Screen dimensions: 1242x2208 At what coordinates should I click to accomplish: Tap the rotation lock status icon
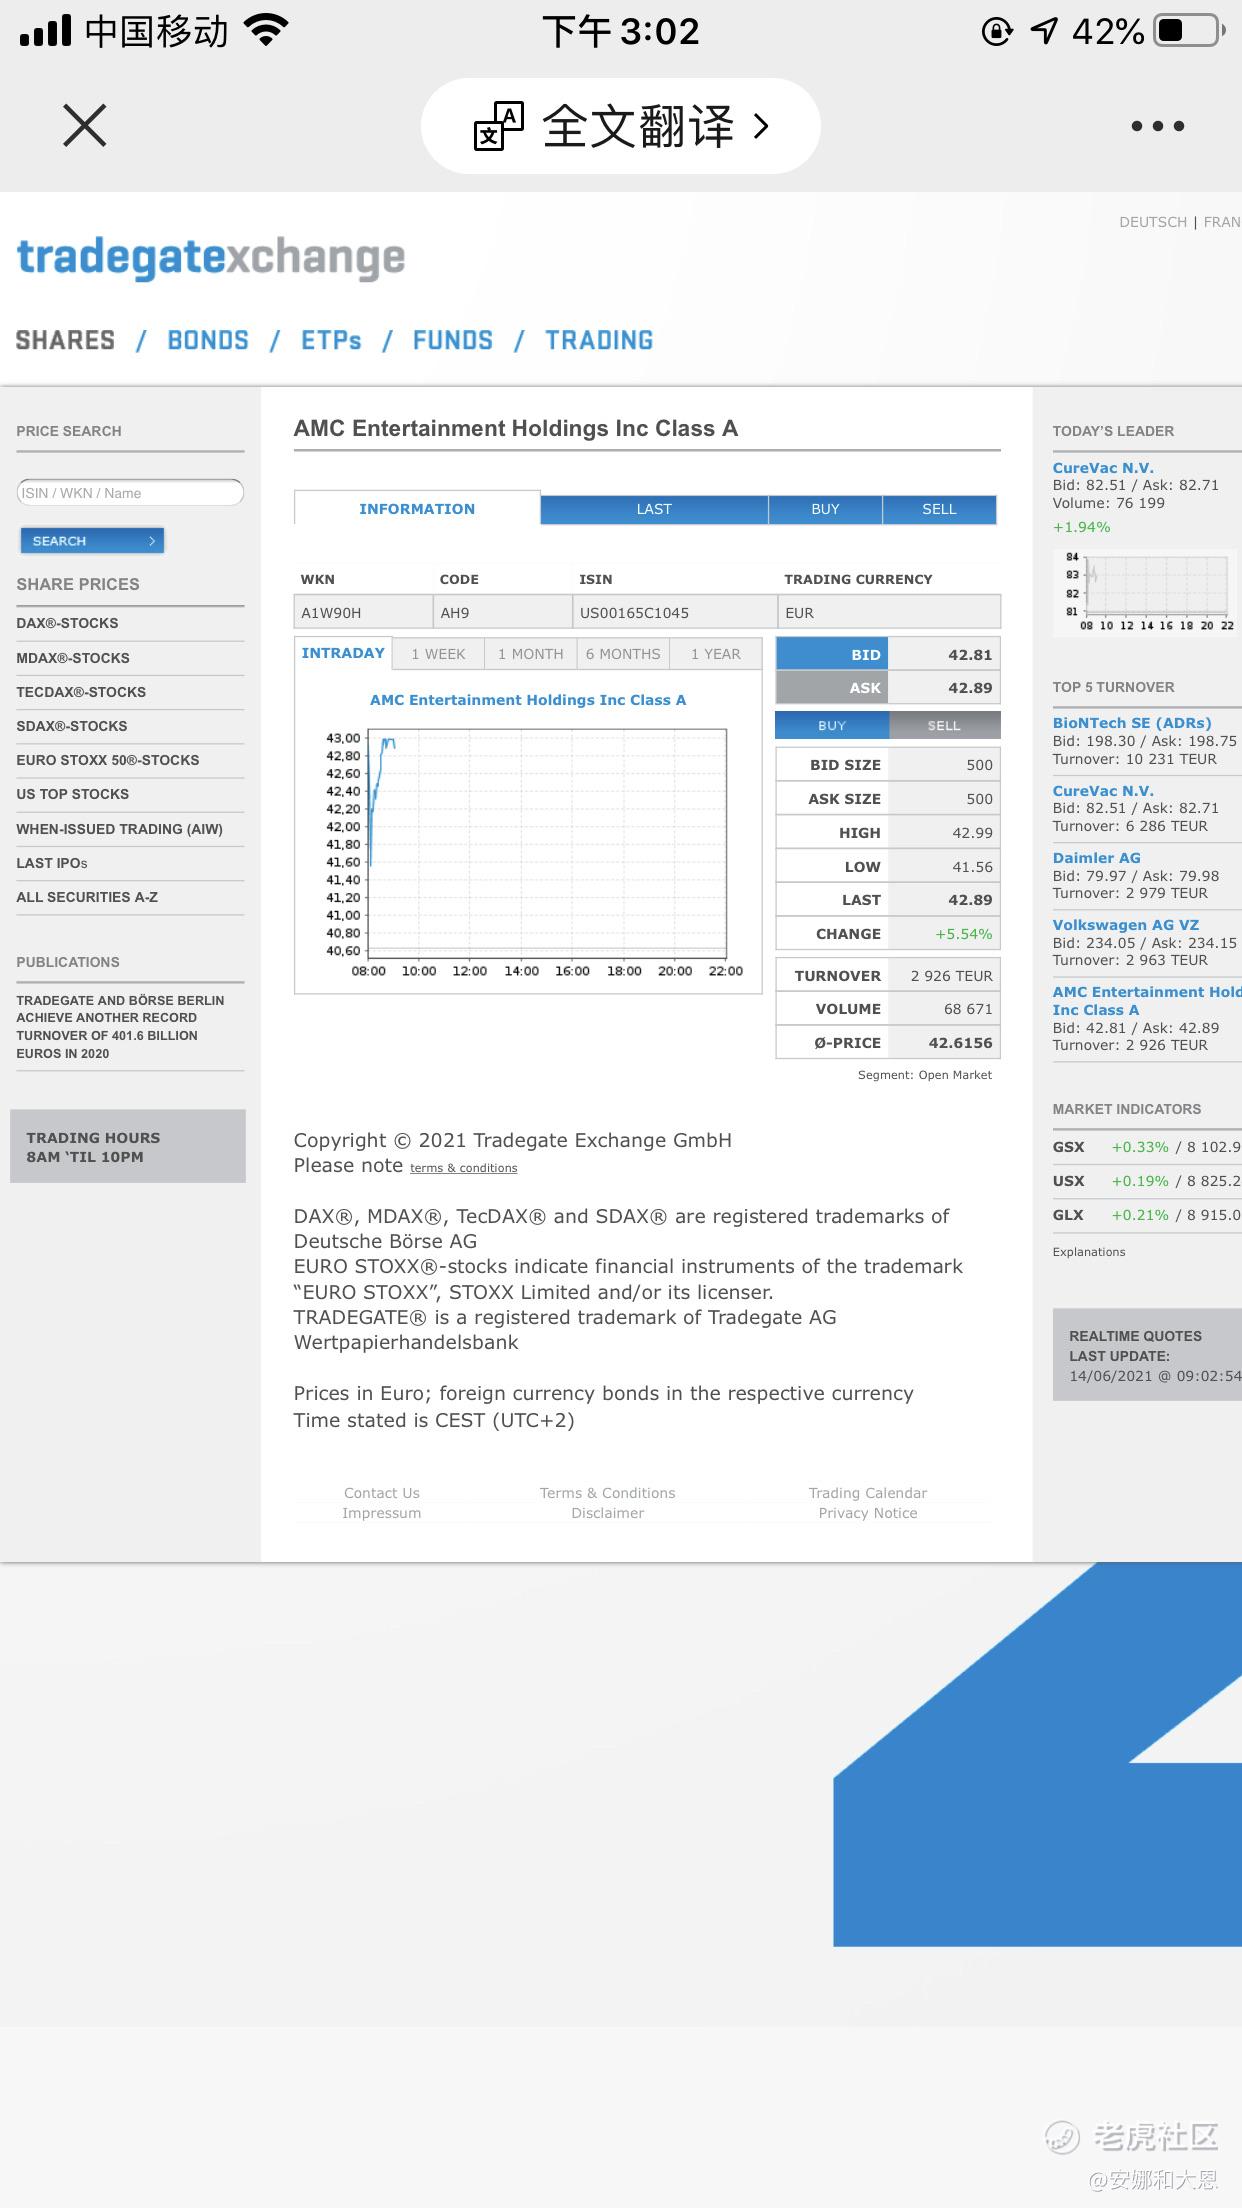tap(997, 31)
